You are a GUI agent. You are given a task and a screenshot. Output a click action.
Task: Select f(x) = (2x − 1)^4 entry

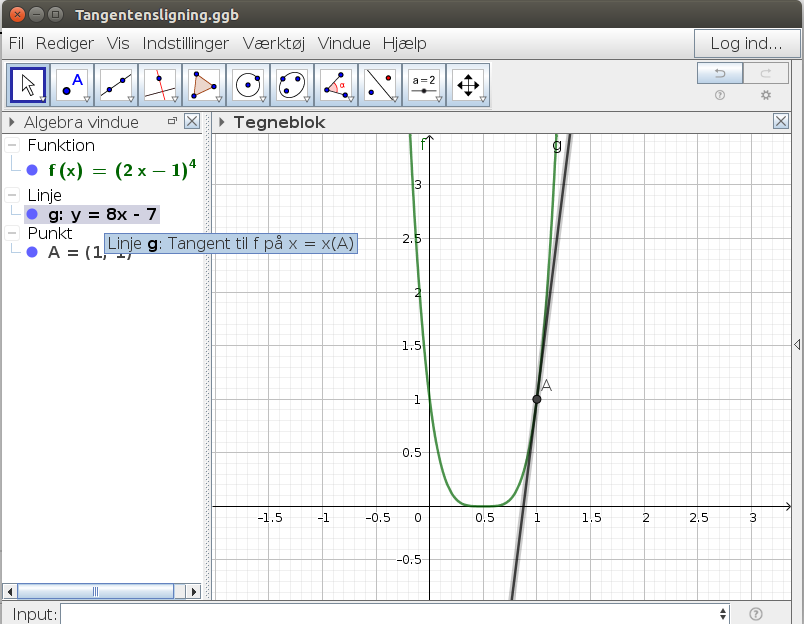point(122,170)
